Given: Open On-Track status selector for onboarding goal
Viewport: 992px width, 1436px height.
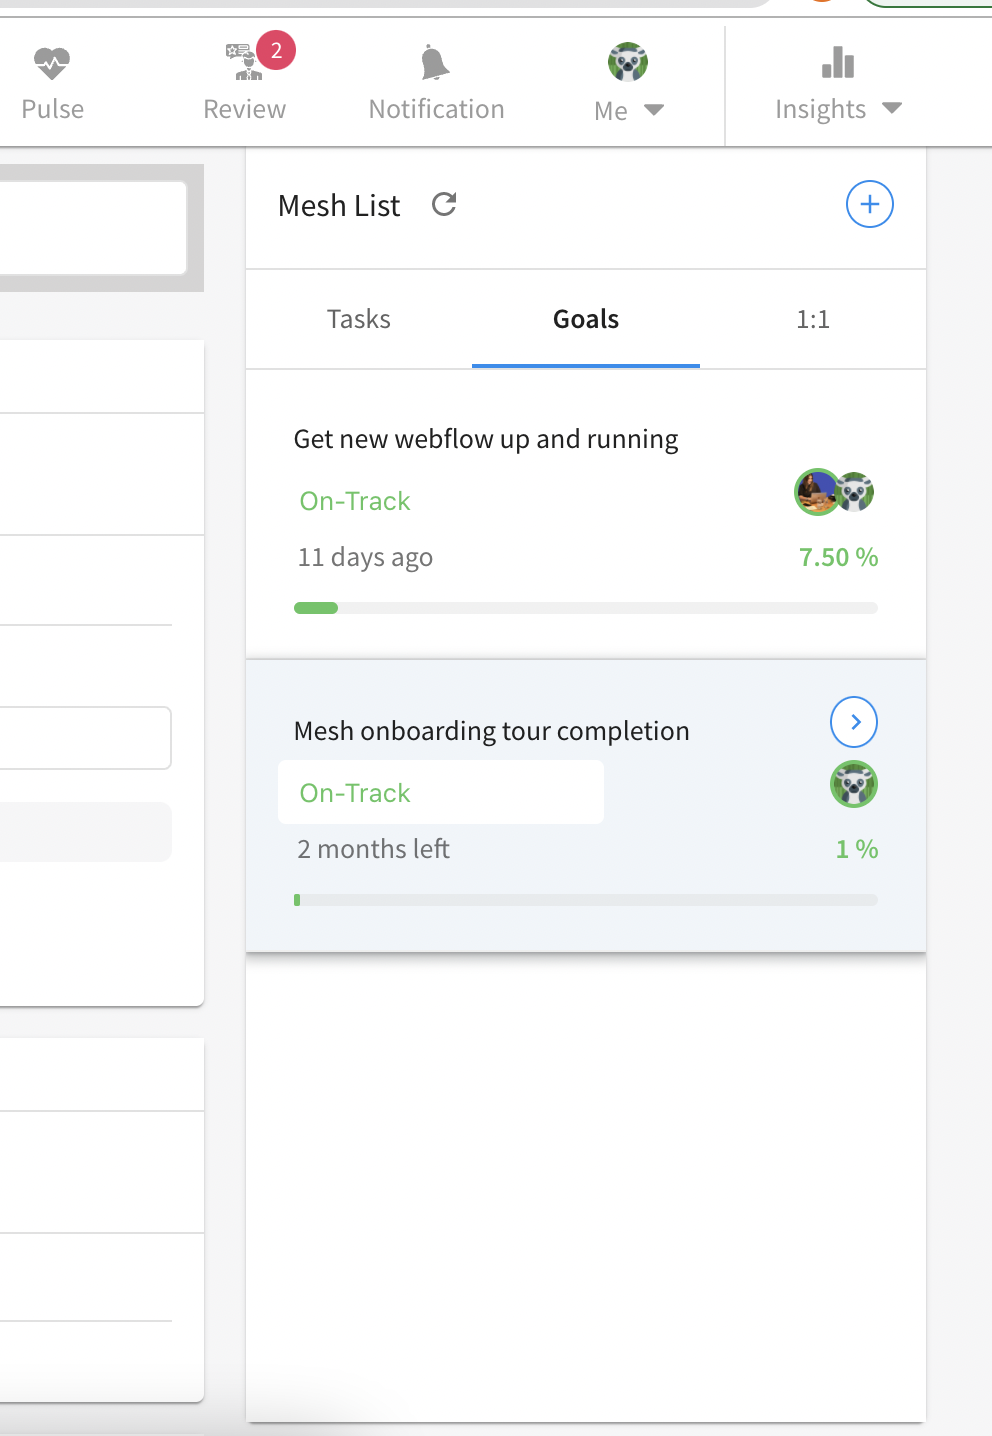Looking at the screenshot, I should point(440,793).
